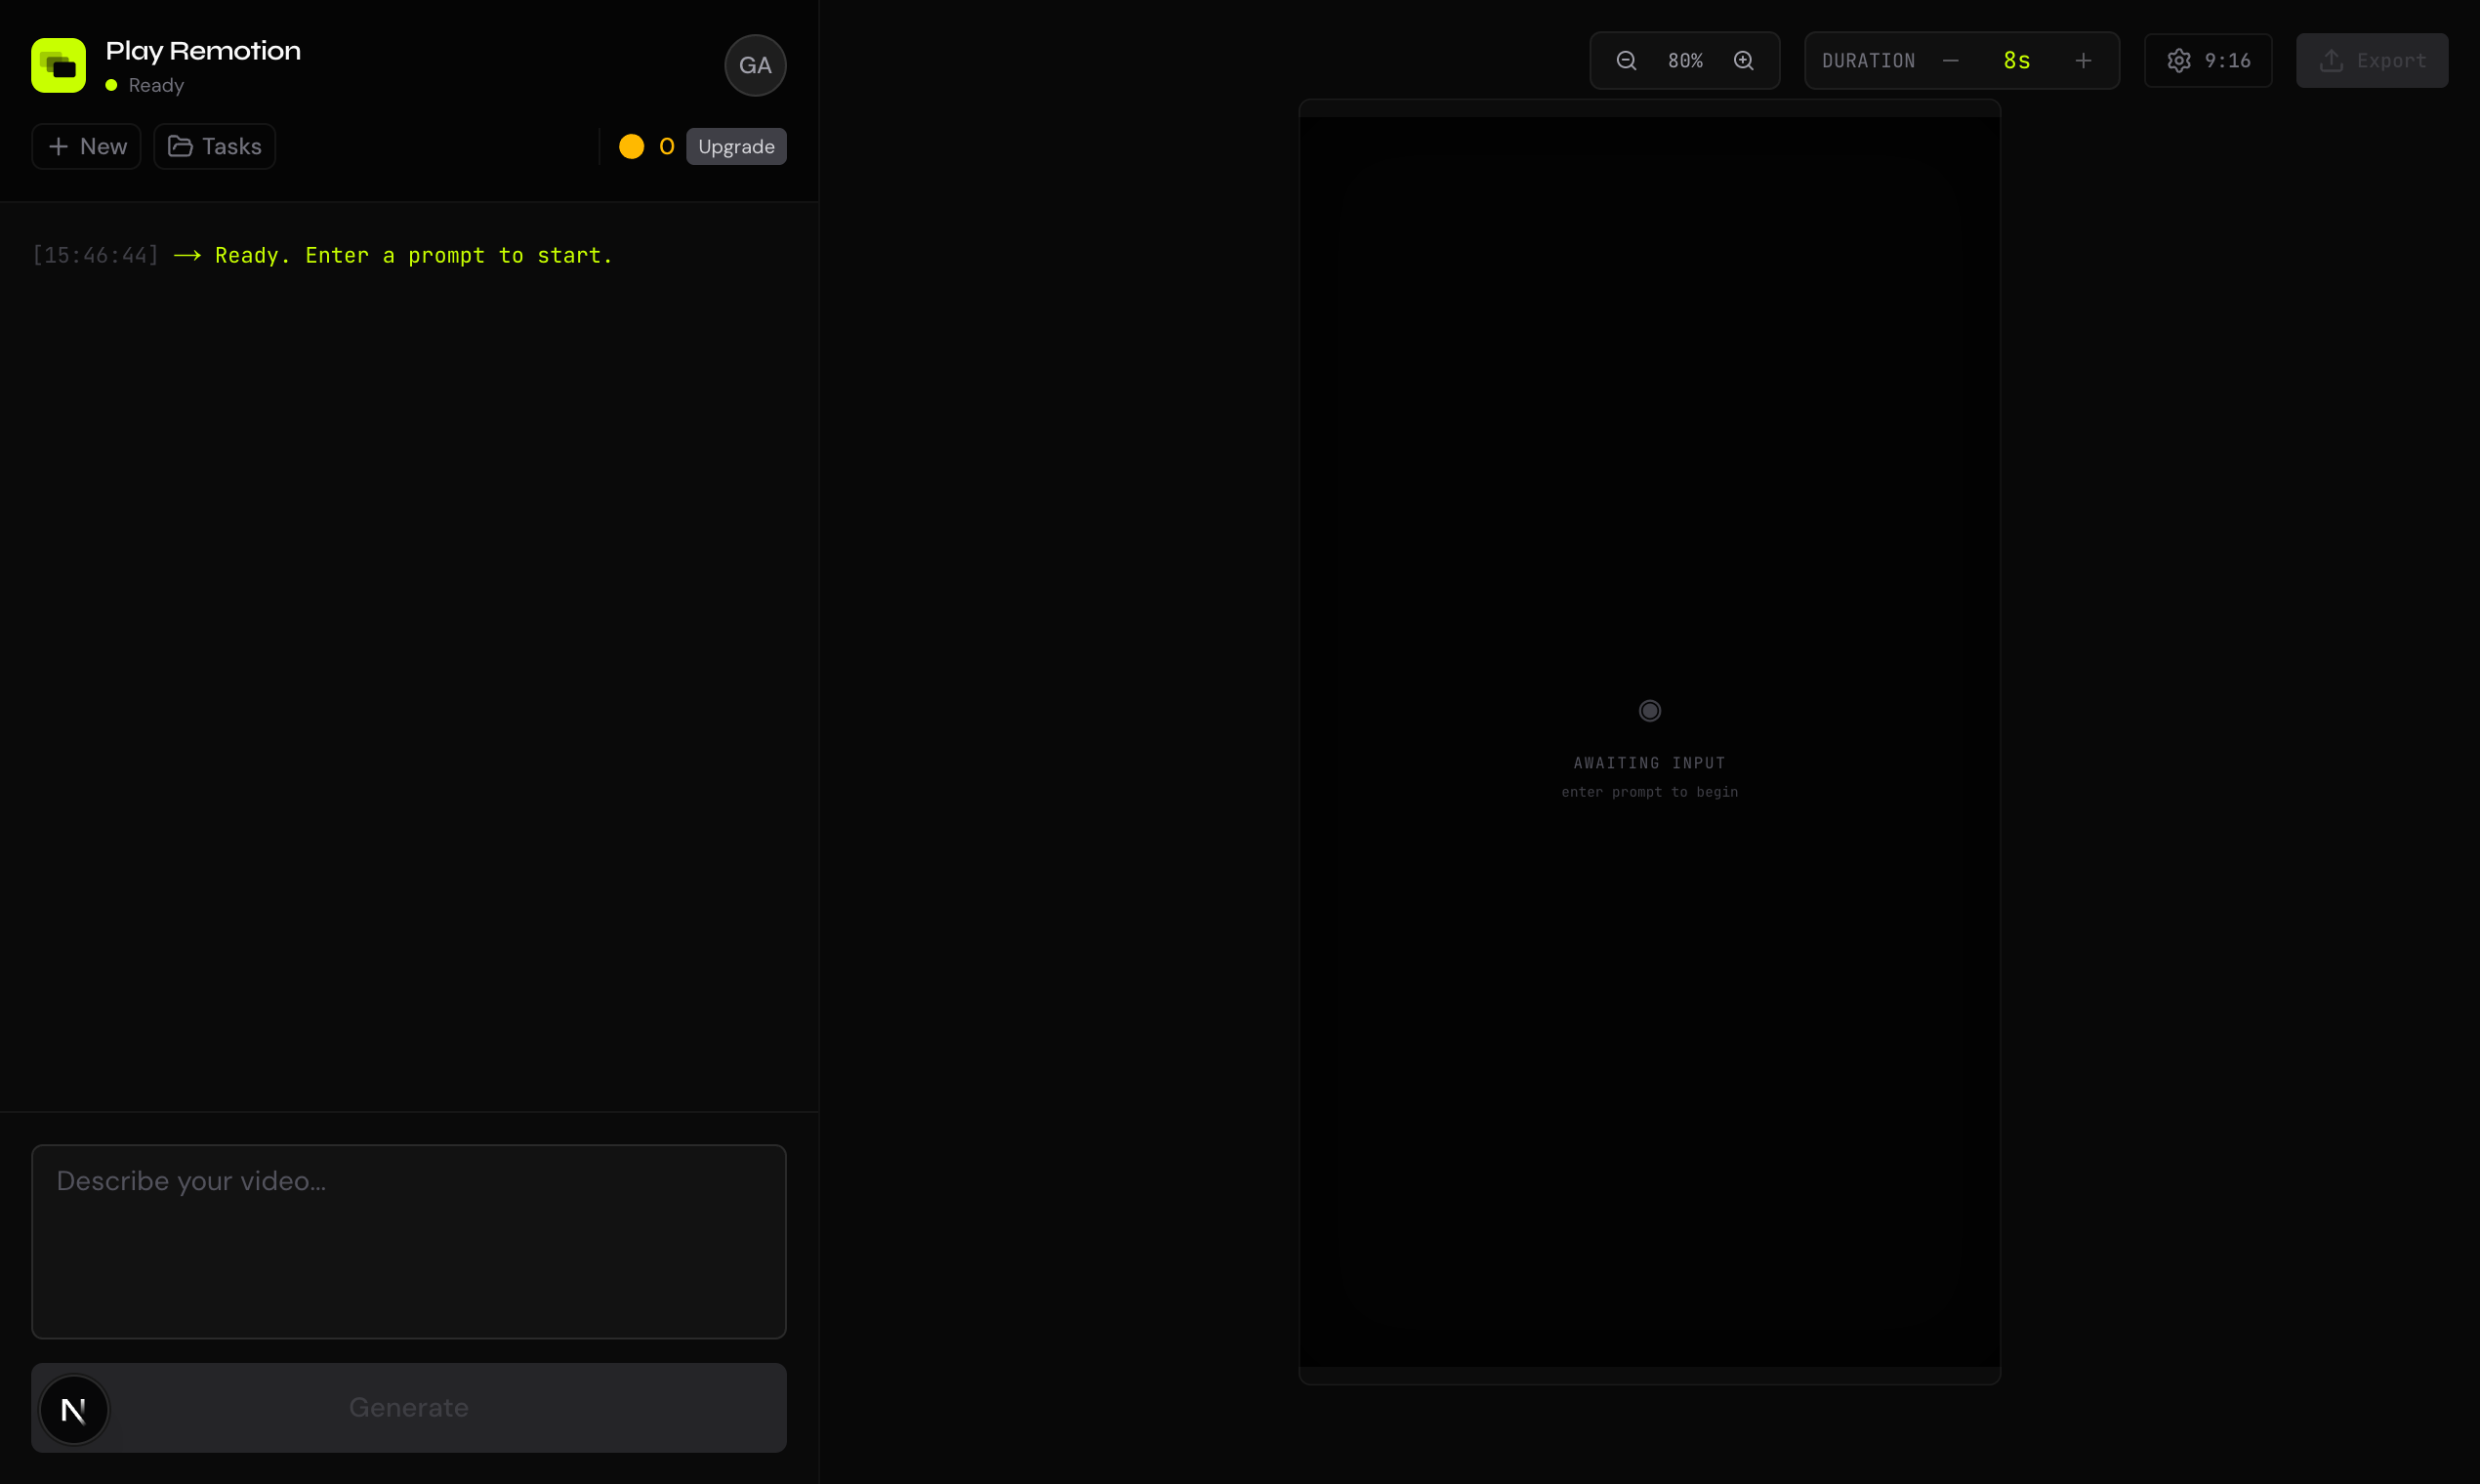Click the zoom out magnifier icon
The width and height of the screenshot is (2480, 1484).
click(x=1625, y=60)
